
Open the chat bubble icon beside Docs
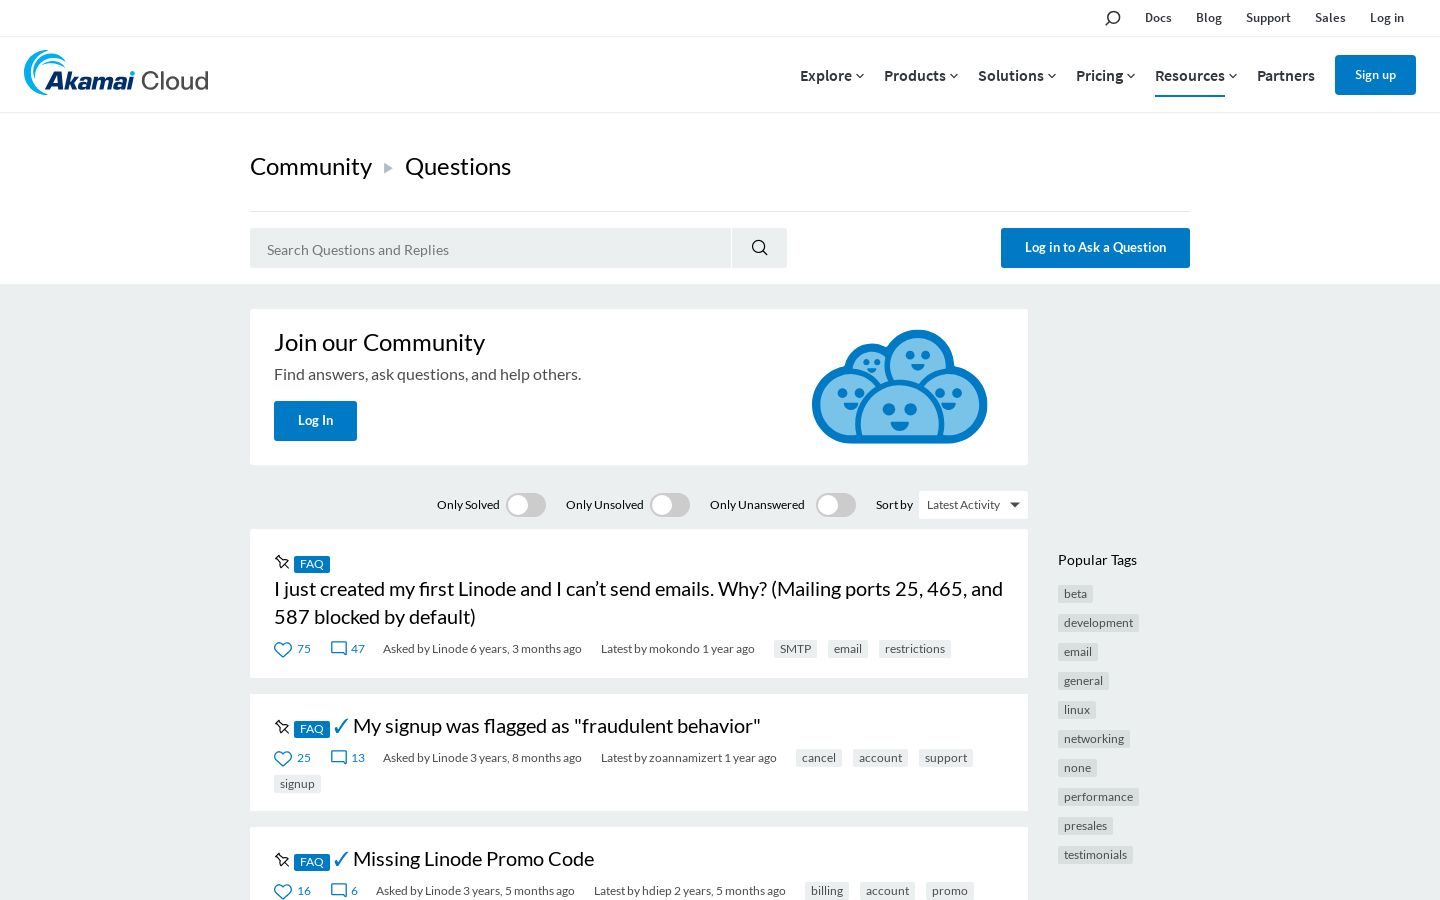pyautogui.click(x=1113, y=18)
